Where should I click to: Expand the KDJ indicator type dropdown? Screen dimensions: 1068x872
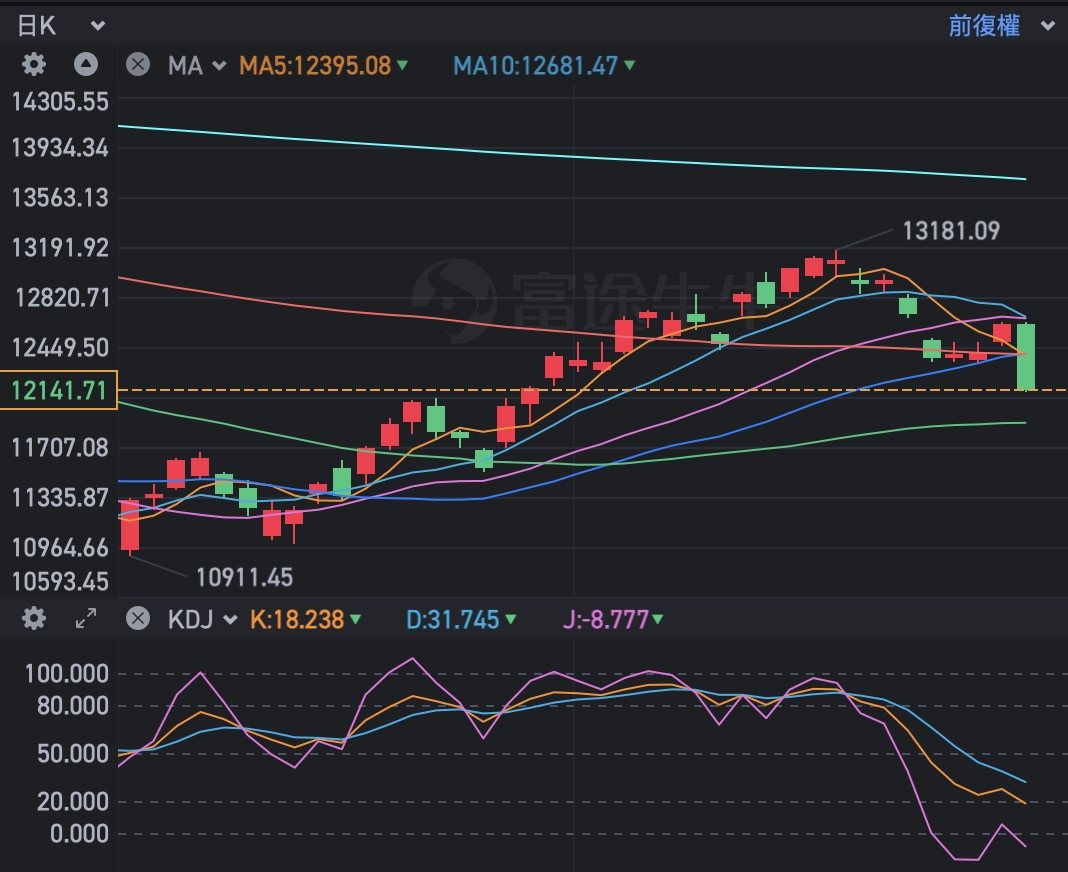pos(202,619)
